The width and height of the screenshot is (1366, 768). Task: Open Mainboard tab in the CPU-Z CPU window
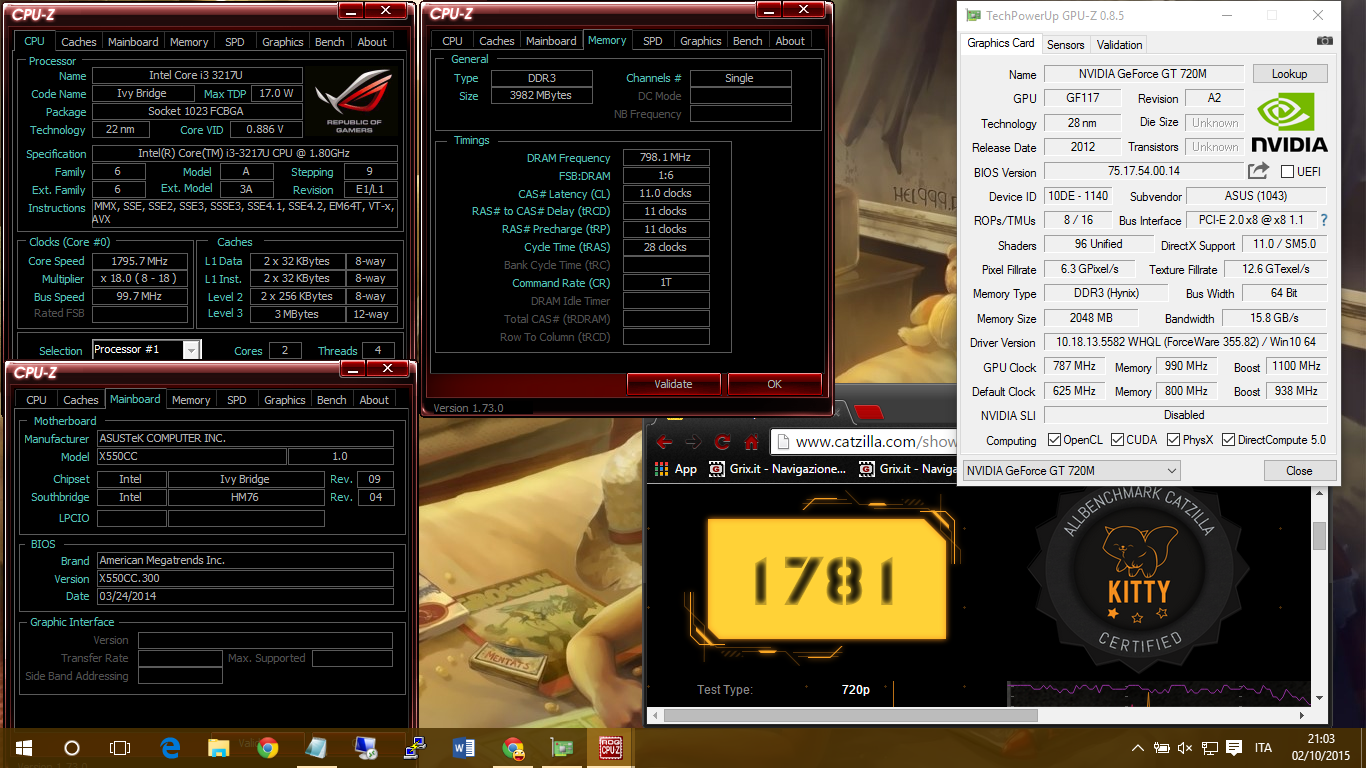tap(133, 42)
